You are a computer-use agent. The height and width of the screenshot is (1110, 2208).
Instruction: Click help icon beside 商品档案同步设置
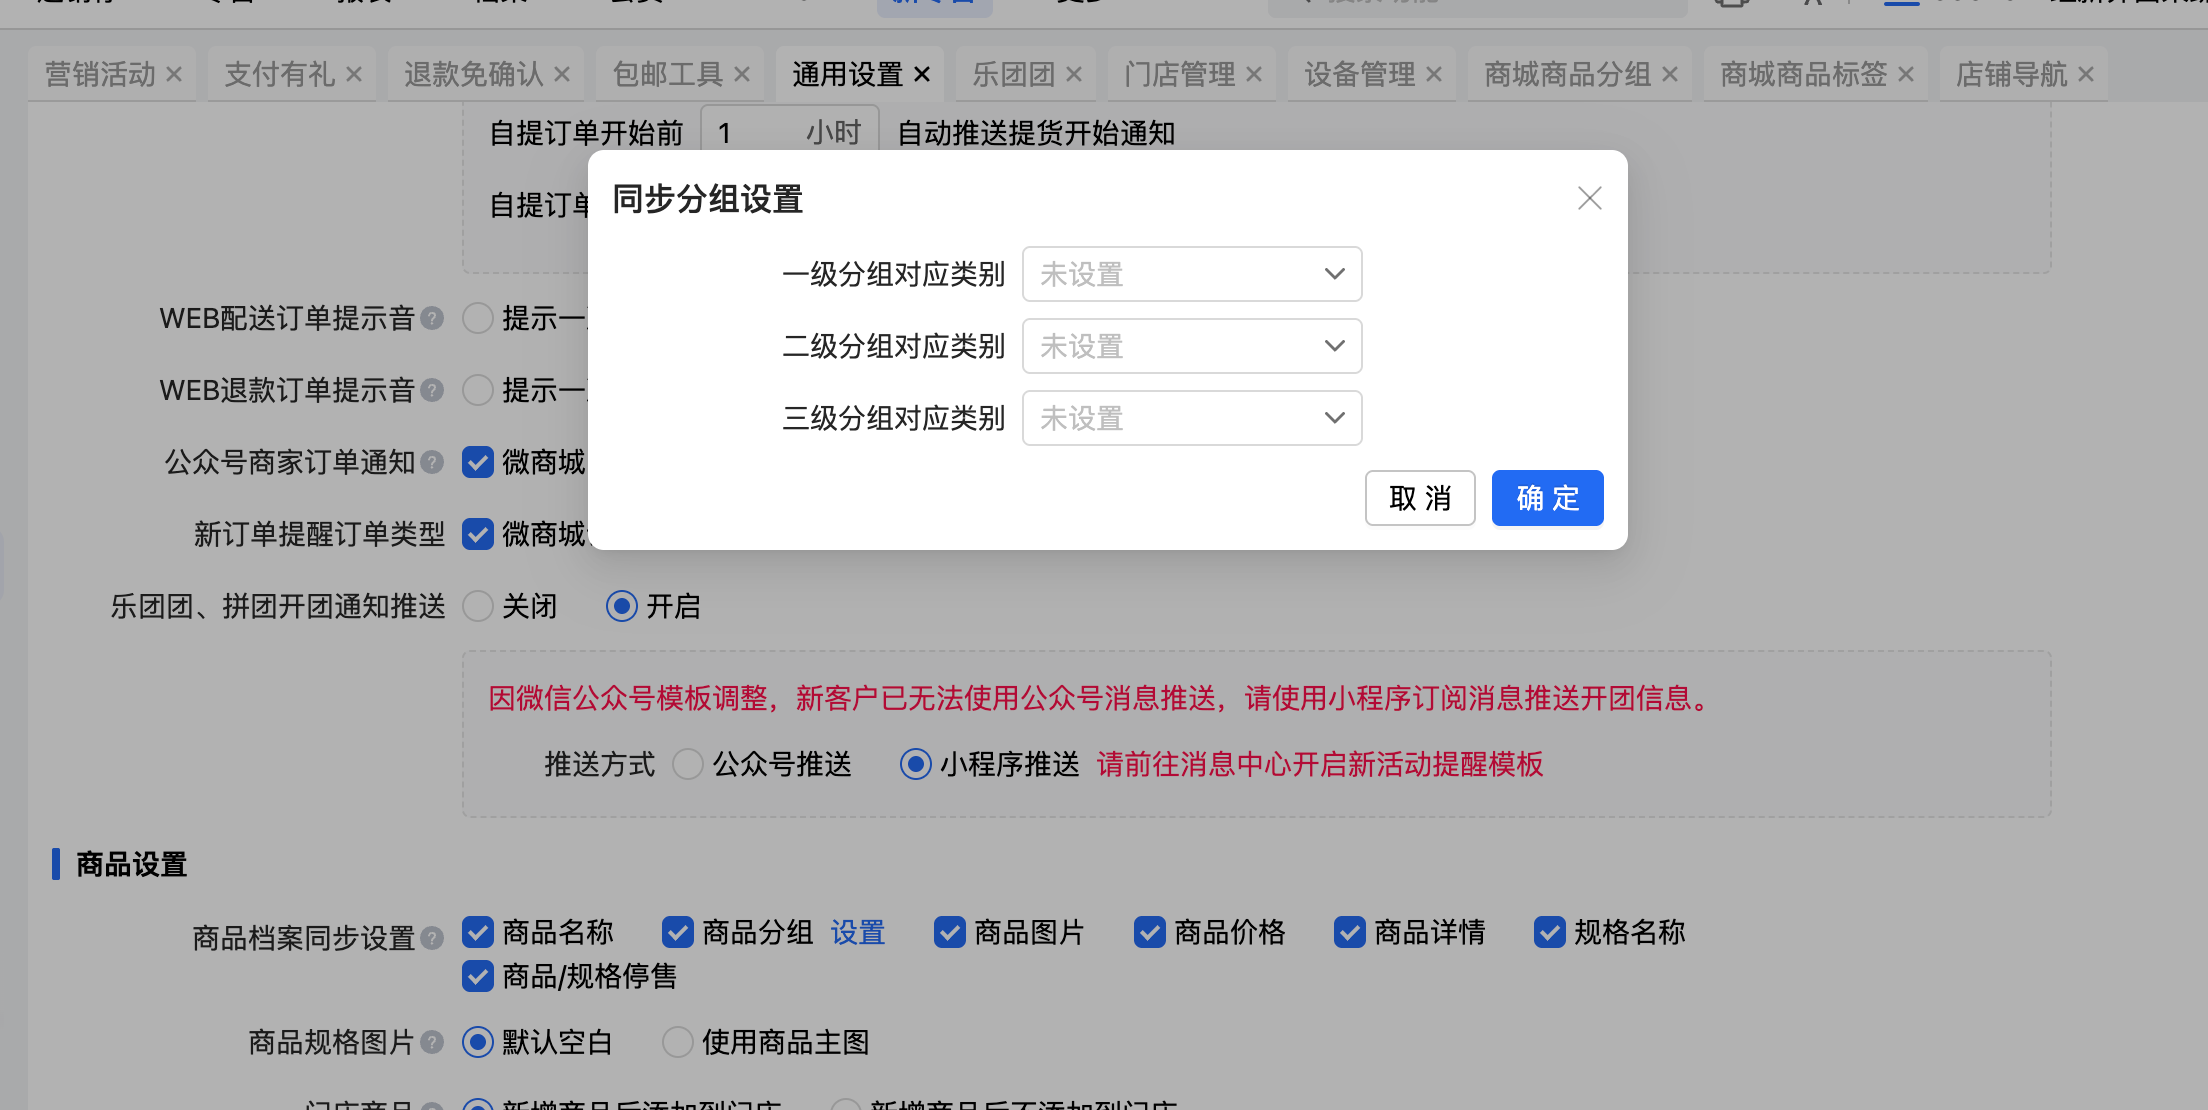432,938
